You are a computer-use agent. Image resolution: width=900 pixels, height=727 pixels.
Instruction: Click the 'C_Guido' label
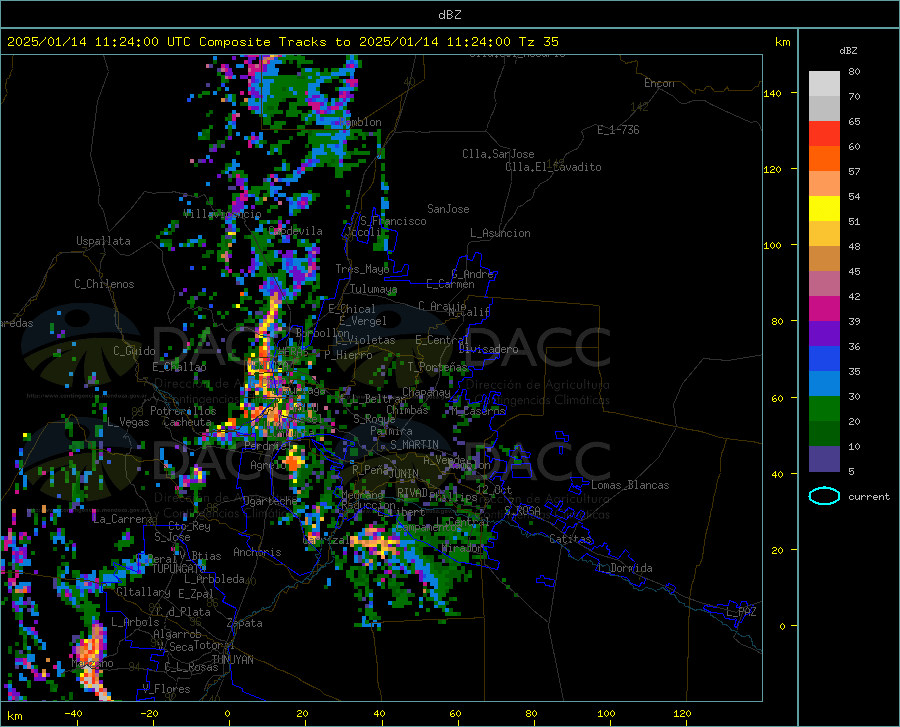click(x=134, y=351)
